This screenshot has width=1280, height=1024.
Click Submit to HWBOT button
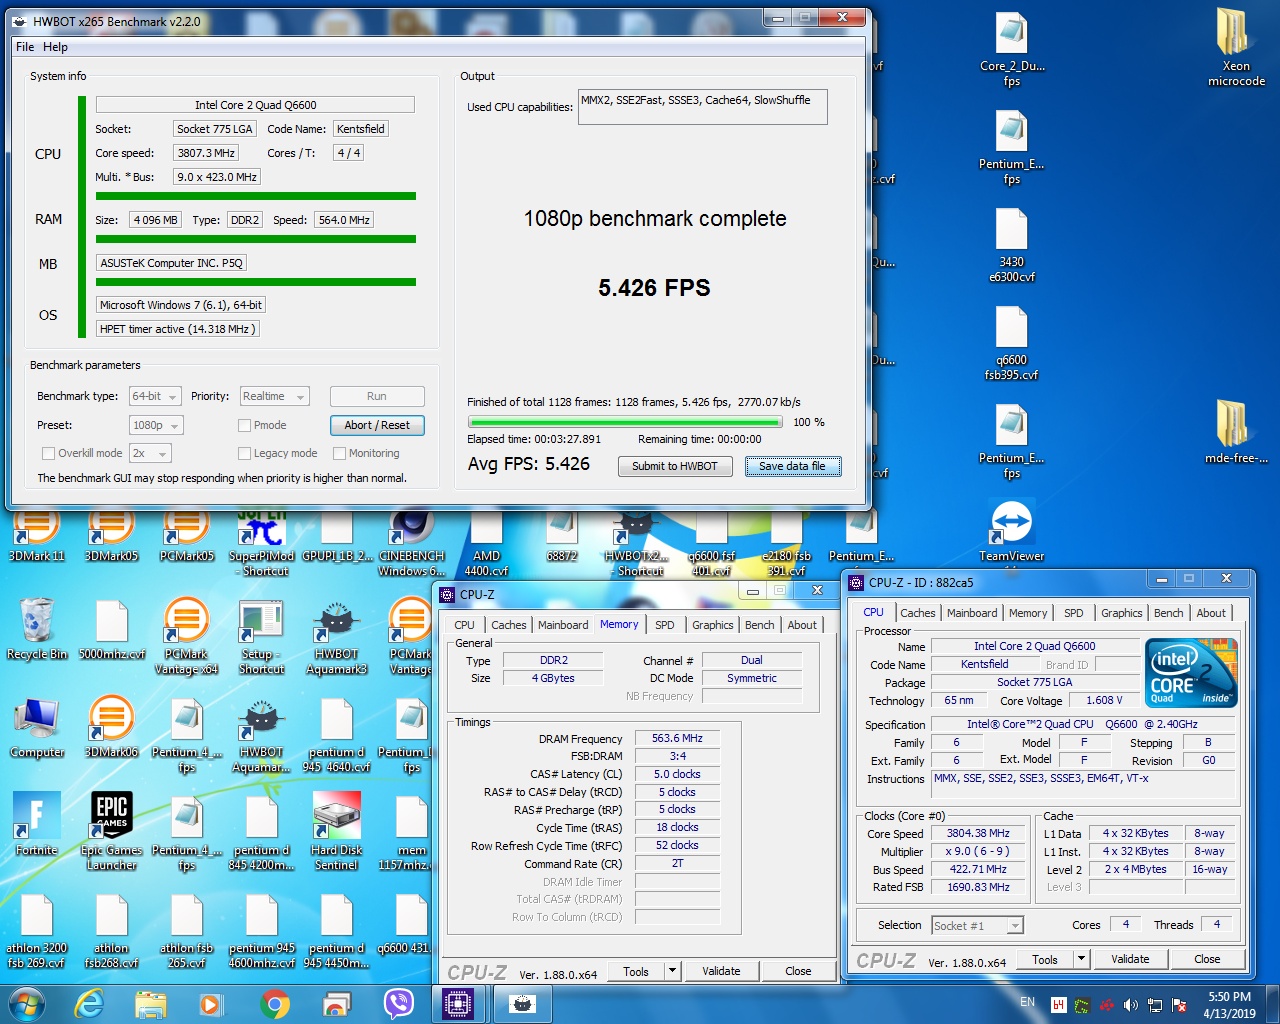[675, 466]
